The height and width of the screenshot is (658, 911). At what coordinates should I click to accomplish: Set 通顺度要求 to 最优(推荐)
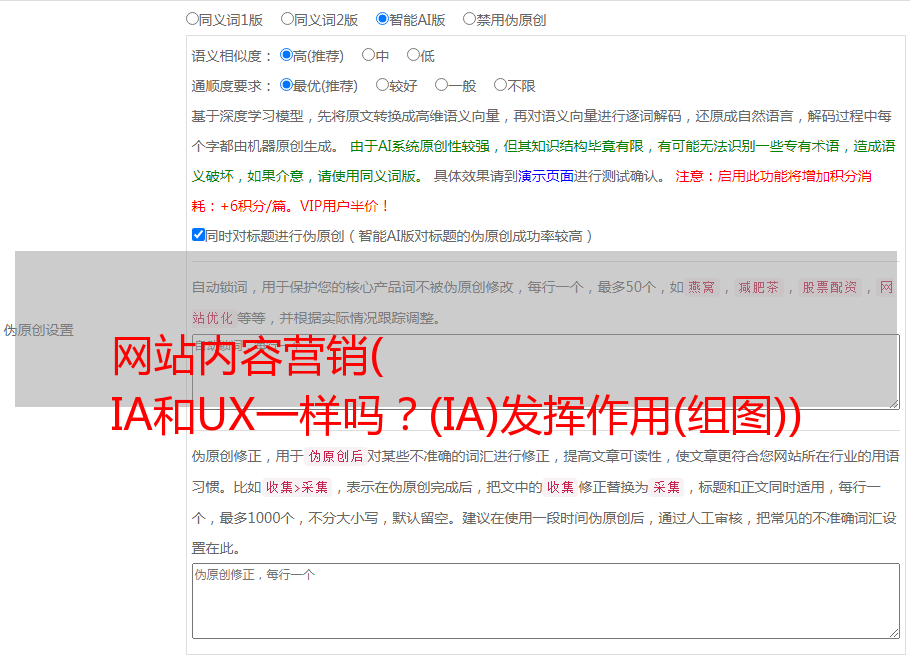(x=286, y=85)
